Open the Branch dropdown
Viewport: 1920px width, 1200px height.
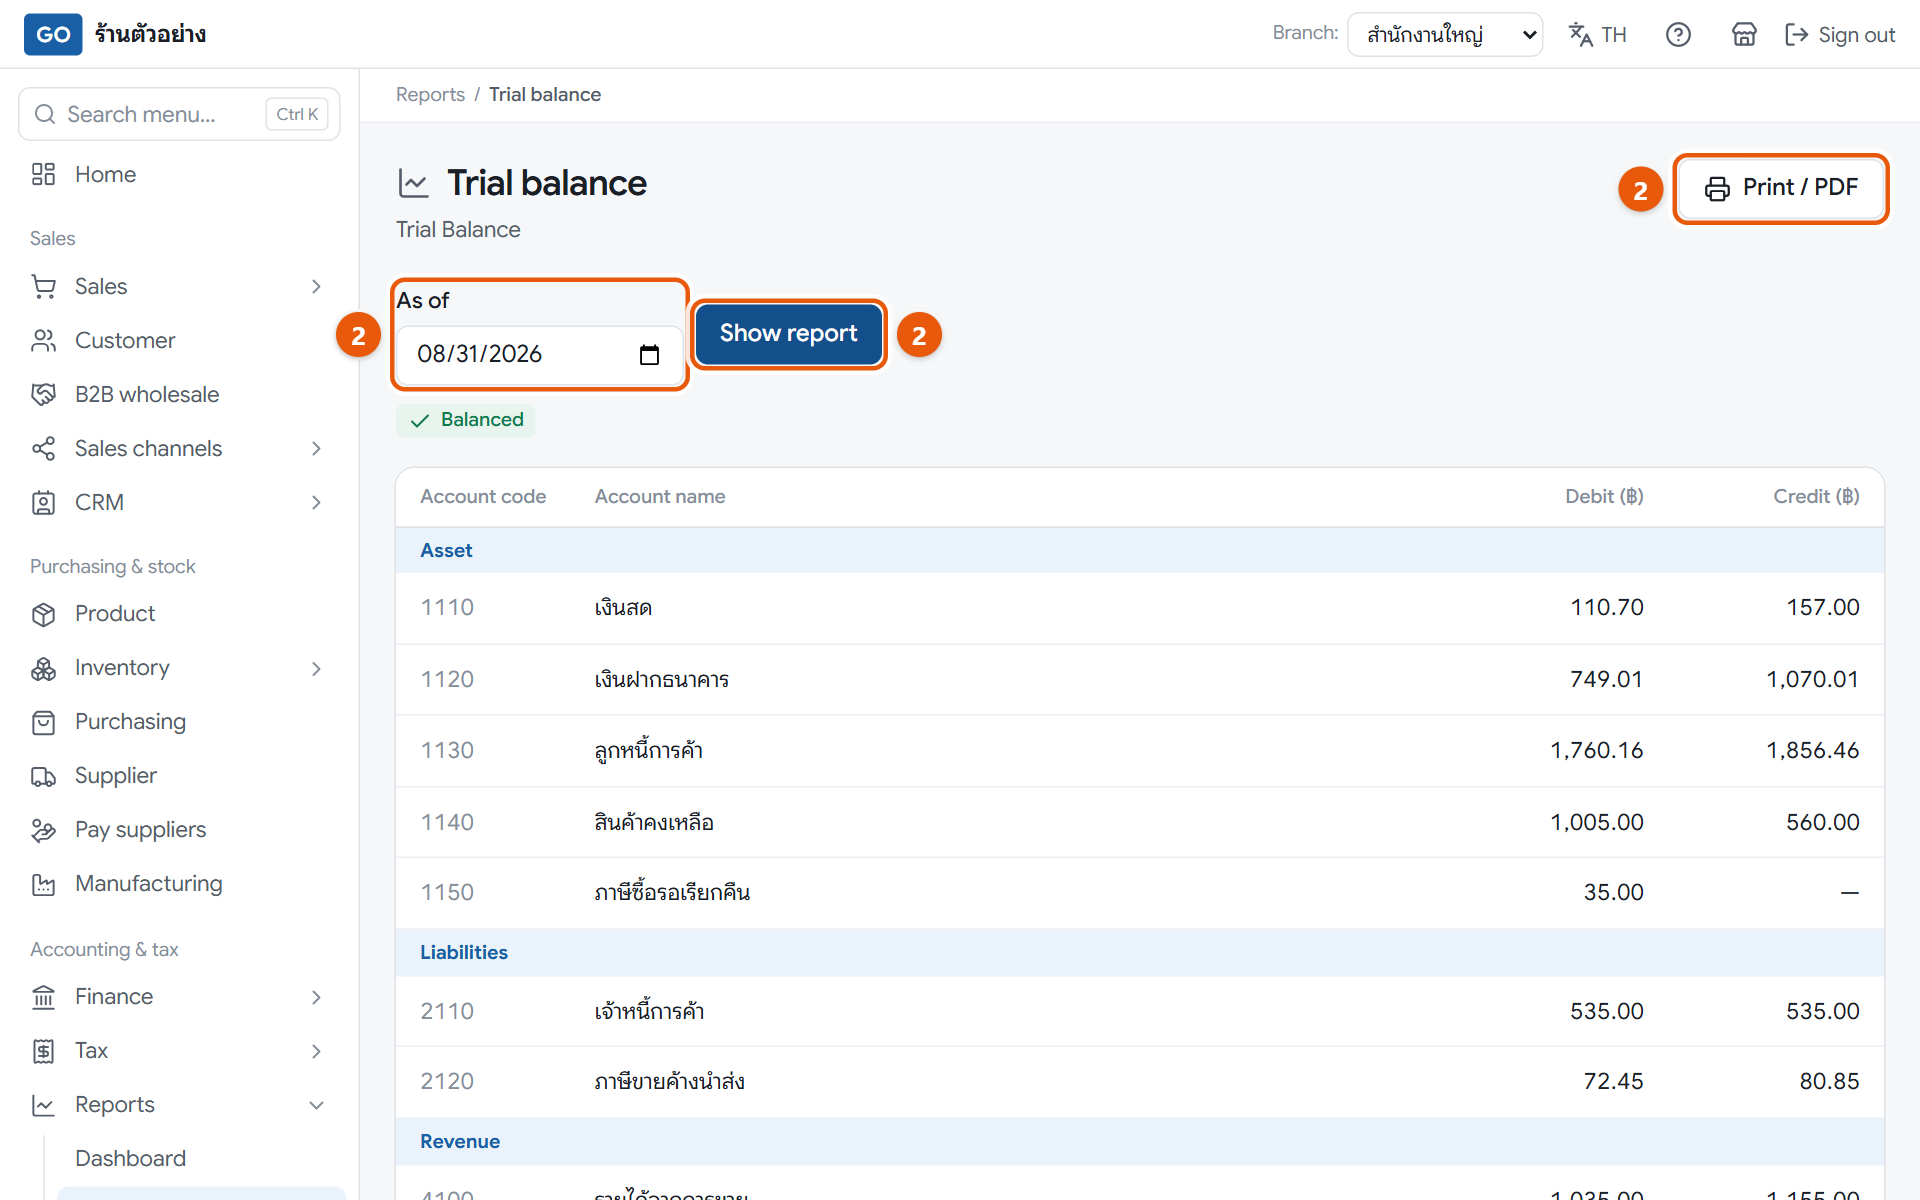(1445, 34)
